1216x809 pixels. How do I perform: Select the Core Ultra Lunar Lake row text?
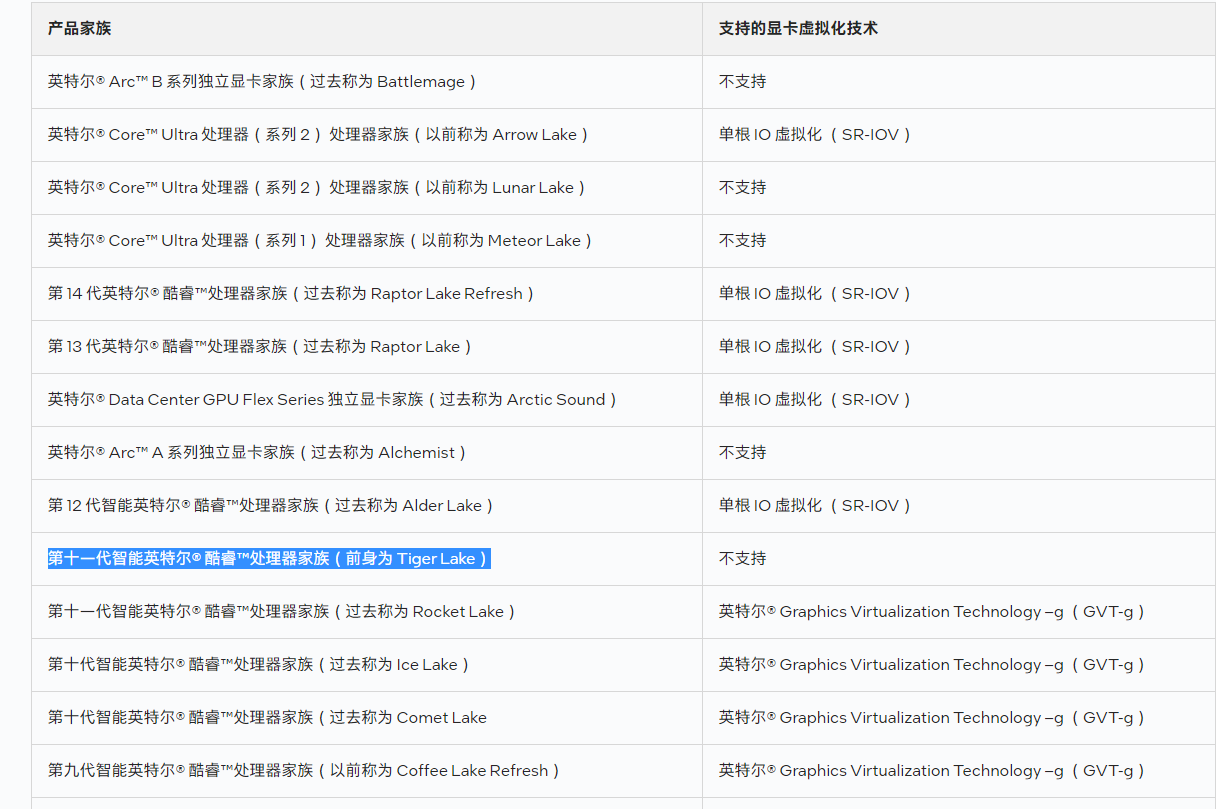(318, 188)
